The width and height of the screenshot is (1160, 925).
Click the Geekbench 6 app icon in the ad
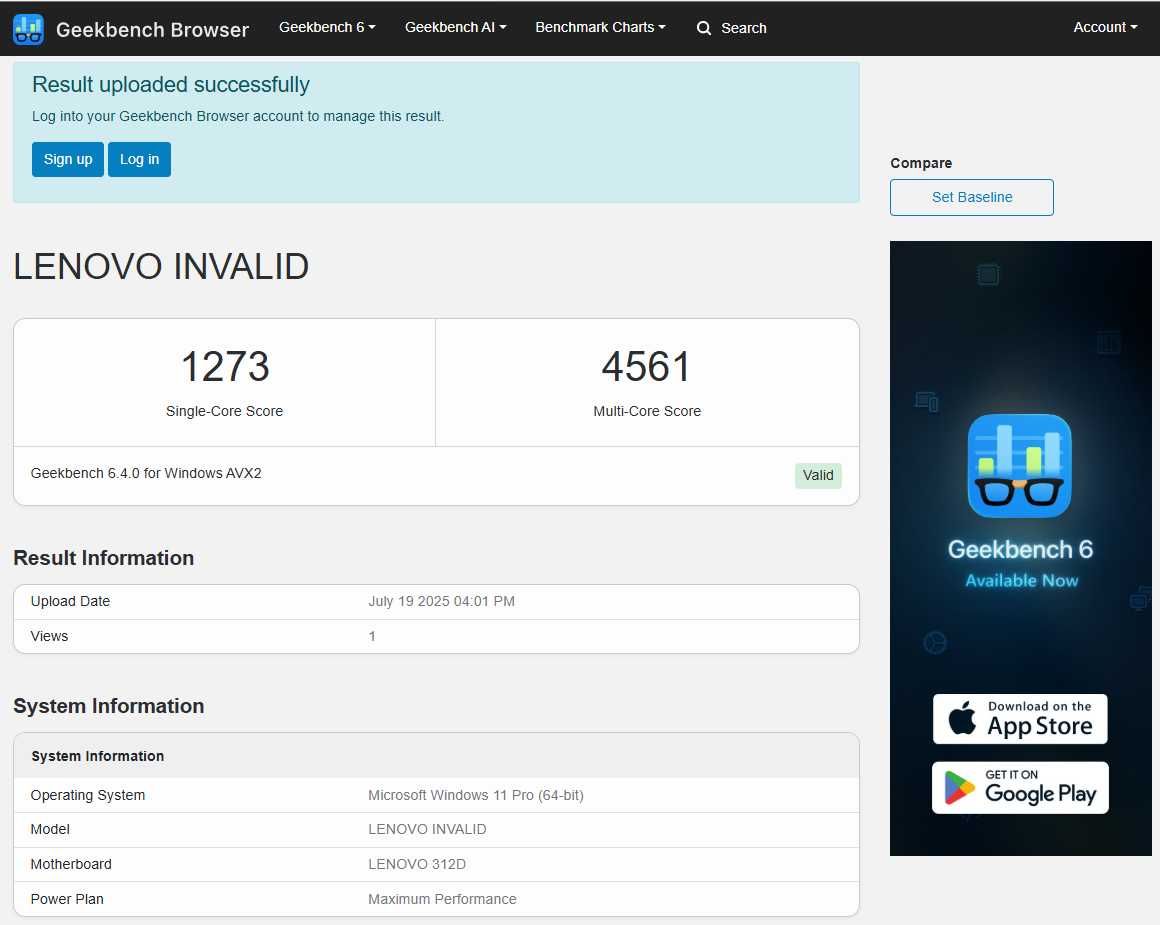[x=1019, y=465]
